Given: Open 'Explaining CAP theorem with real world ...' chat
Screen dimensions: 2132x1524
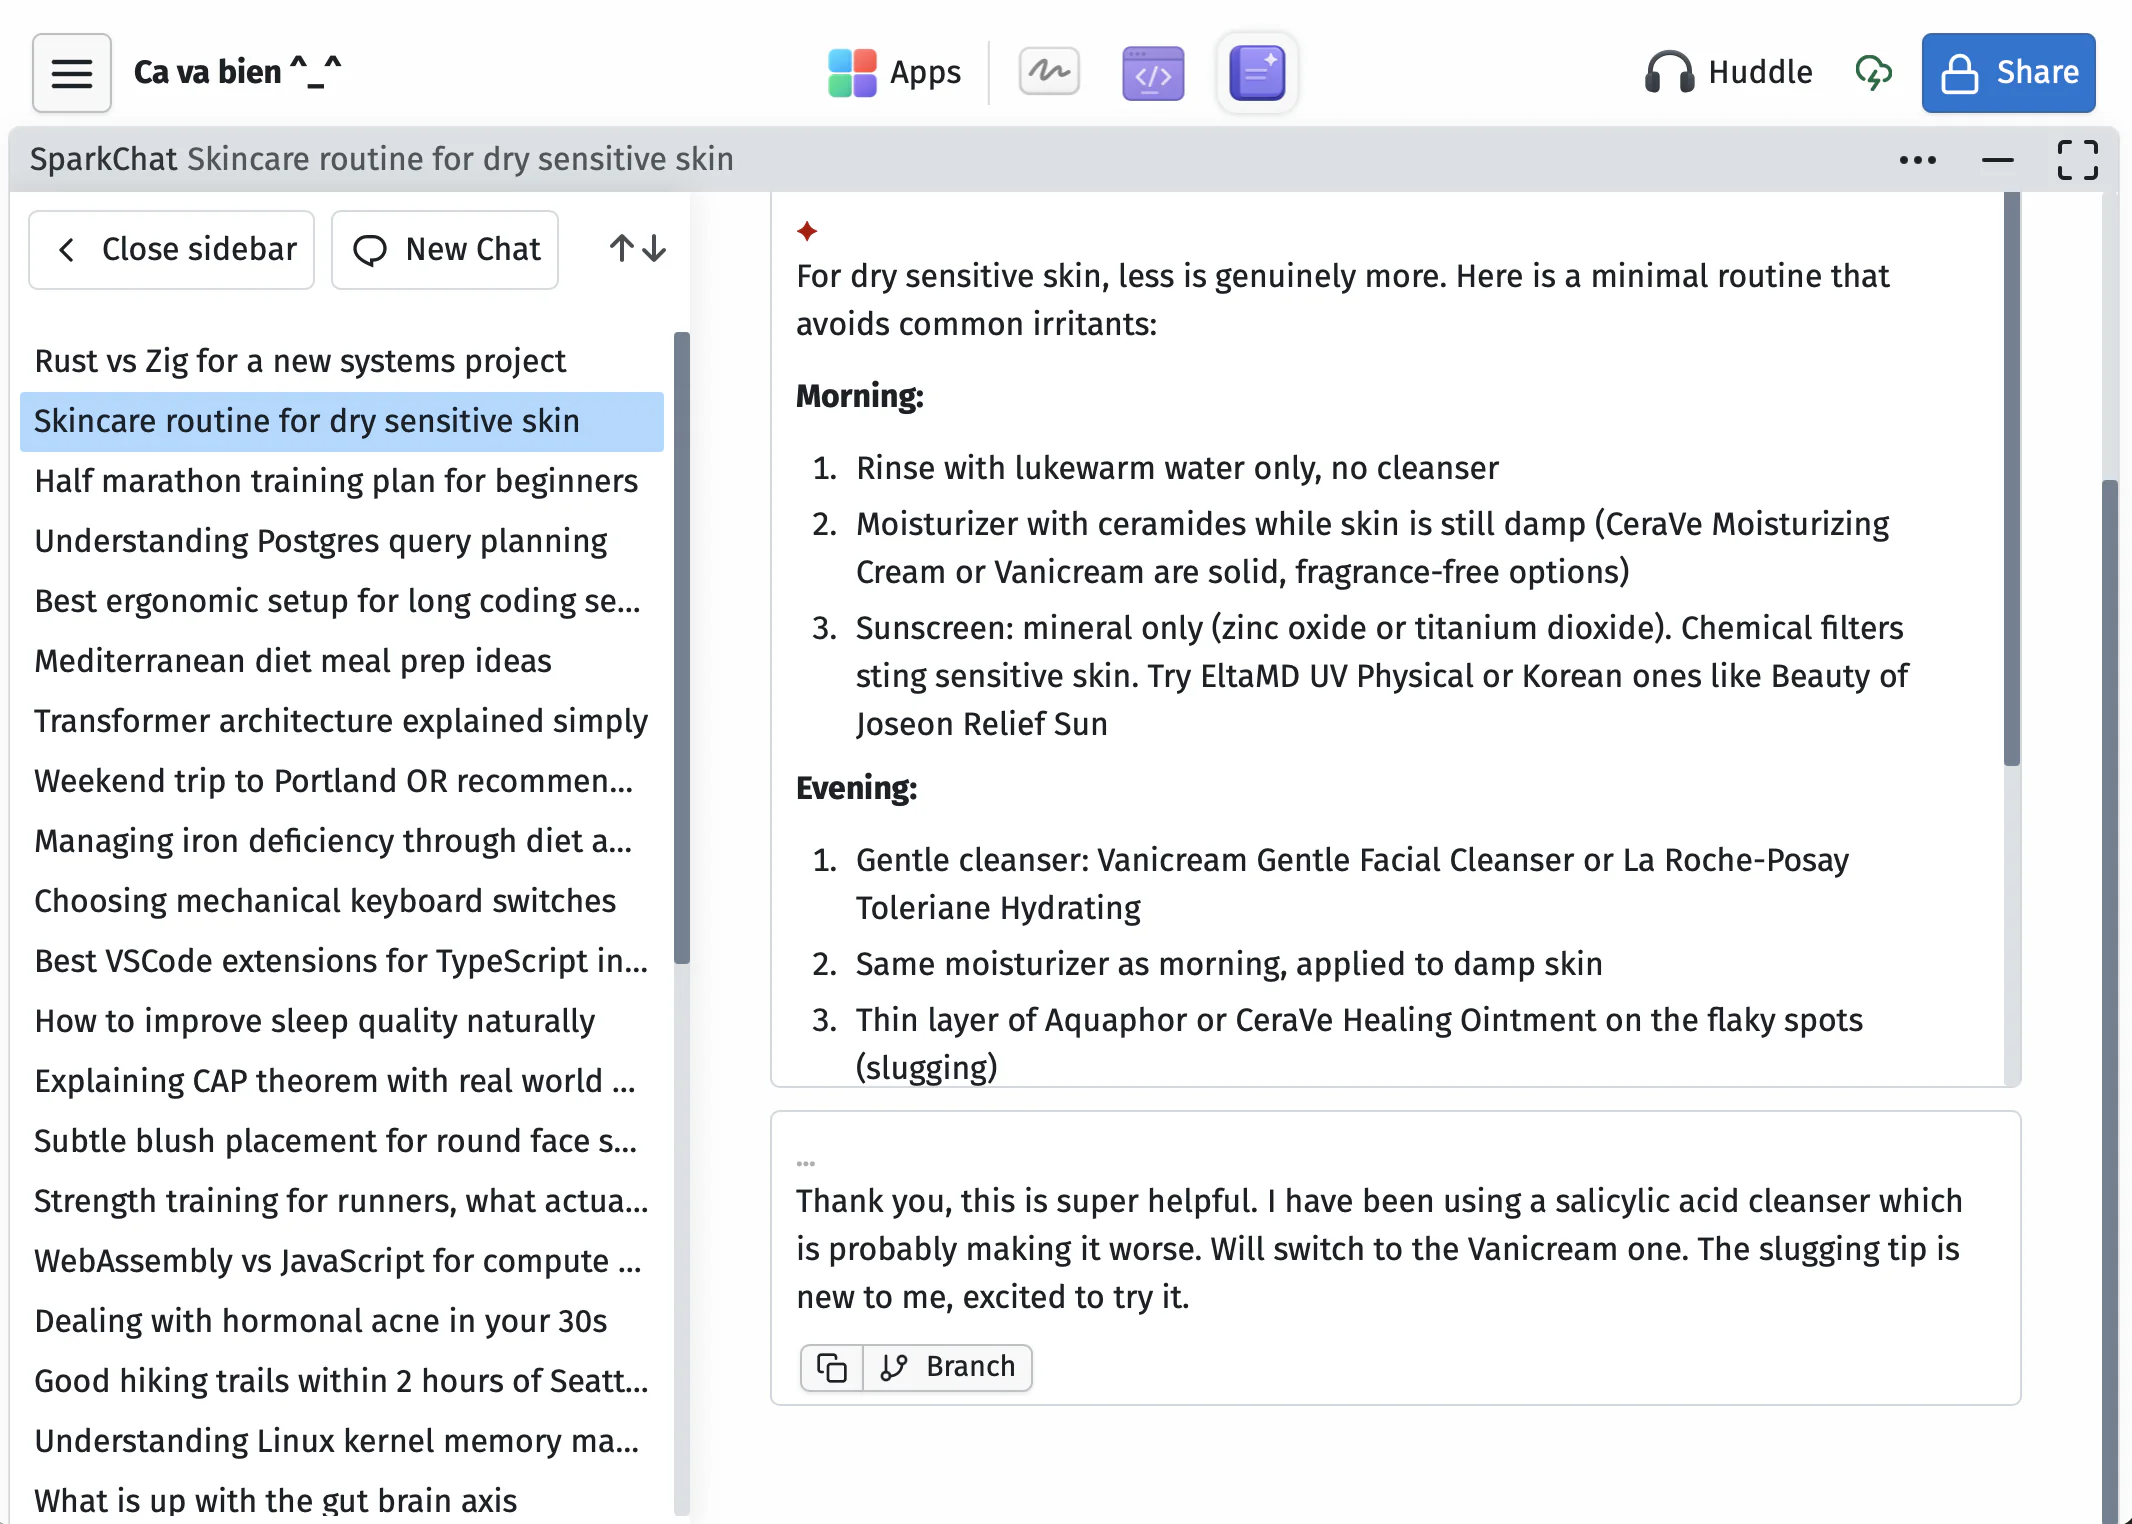Looking at the screenshot, I should [342, 1081].
